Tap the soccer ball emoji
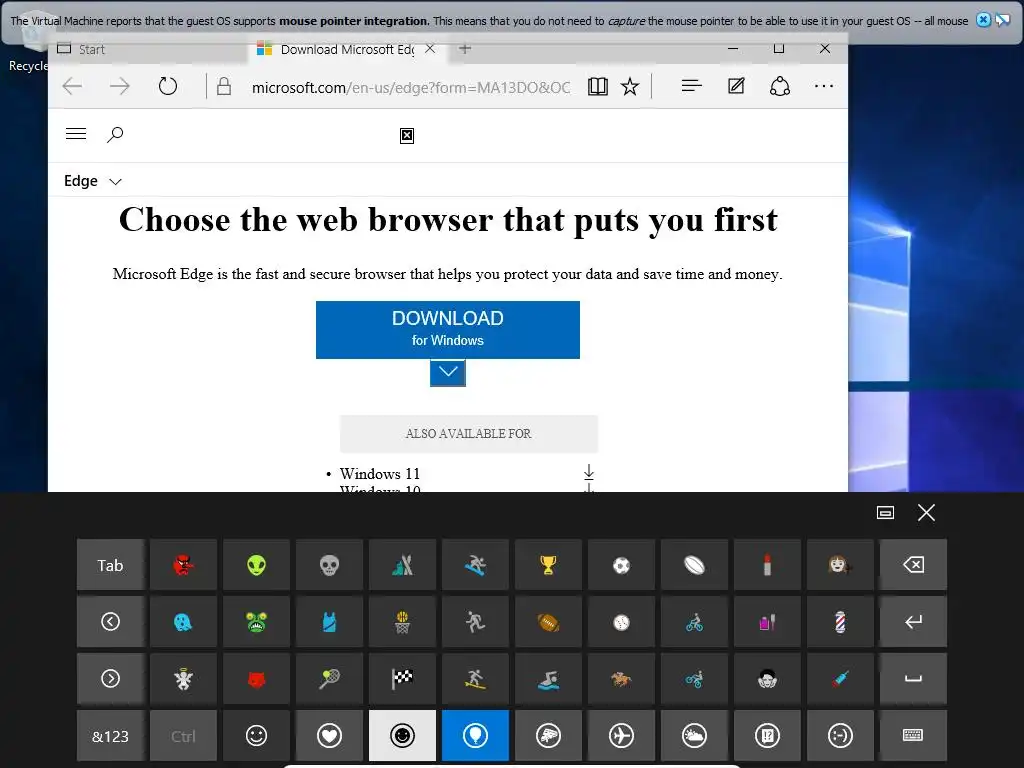 (622, 565)
